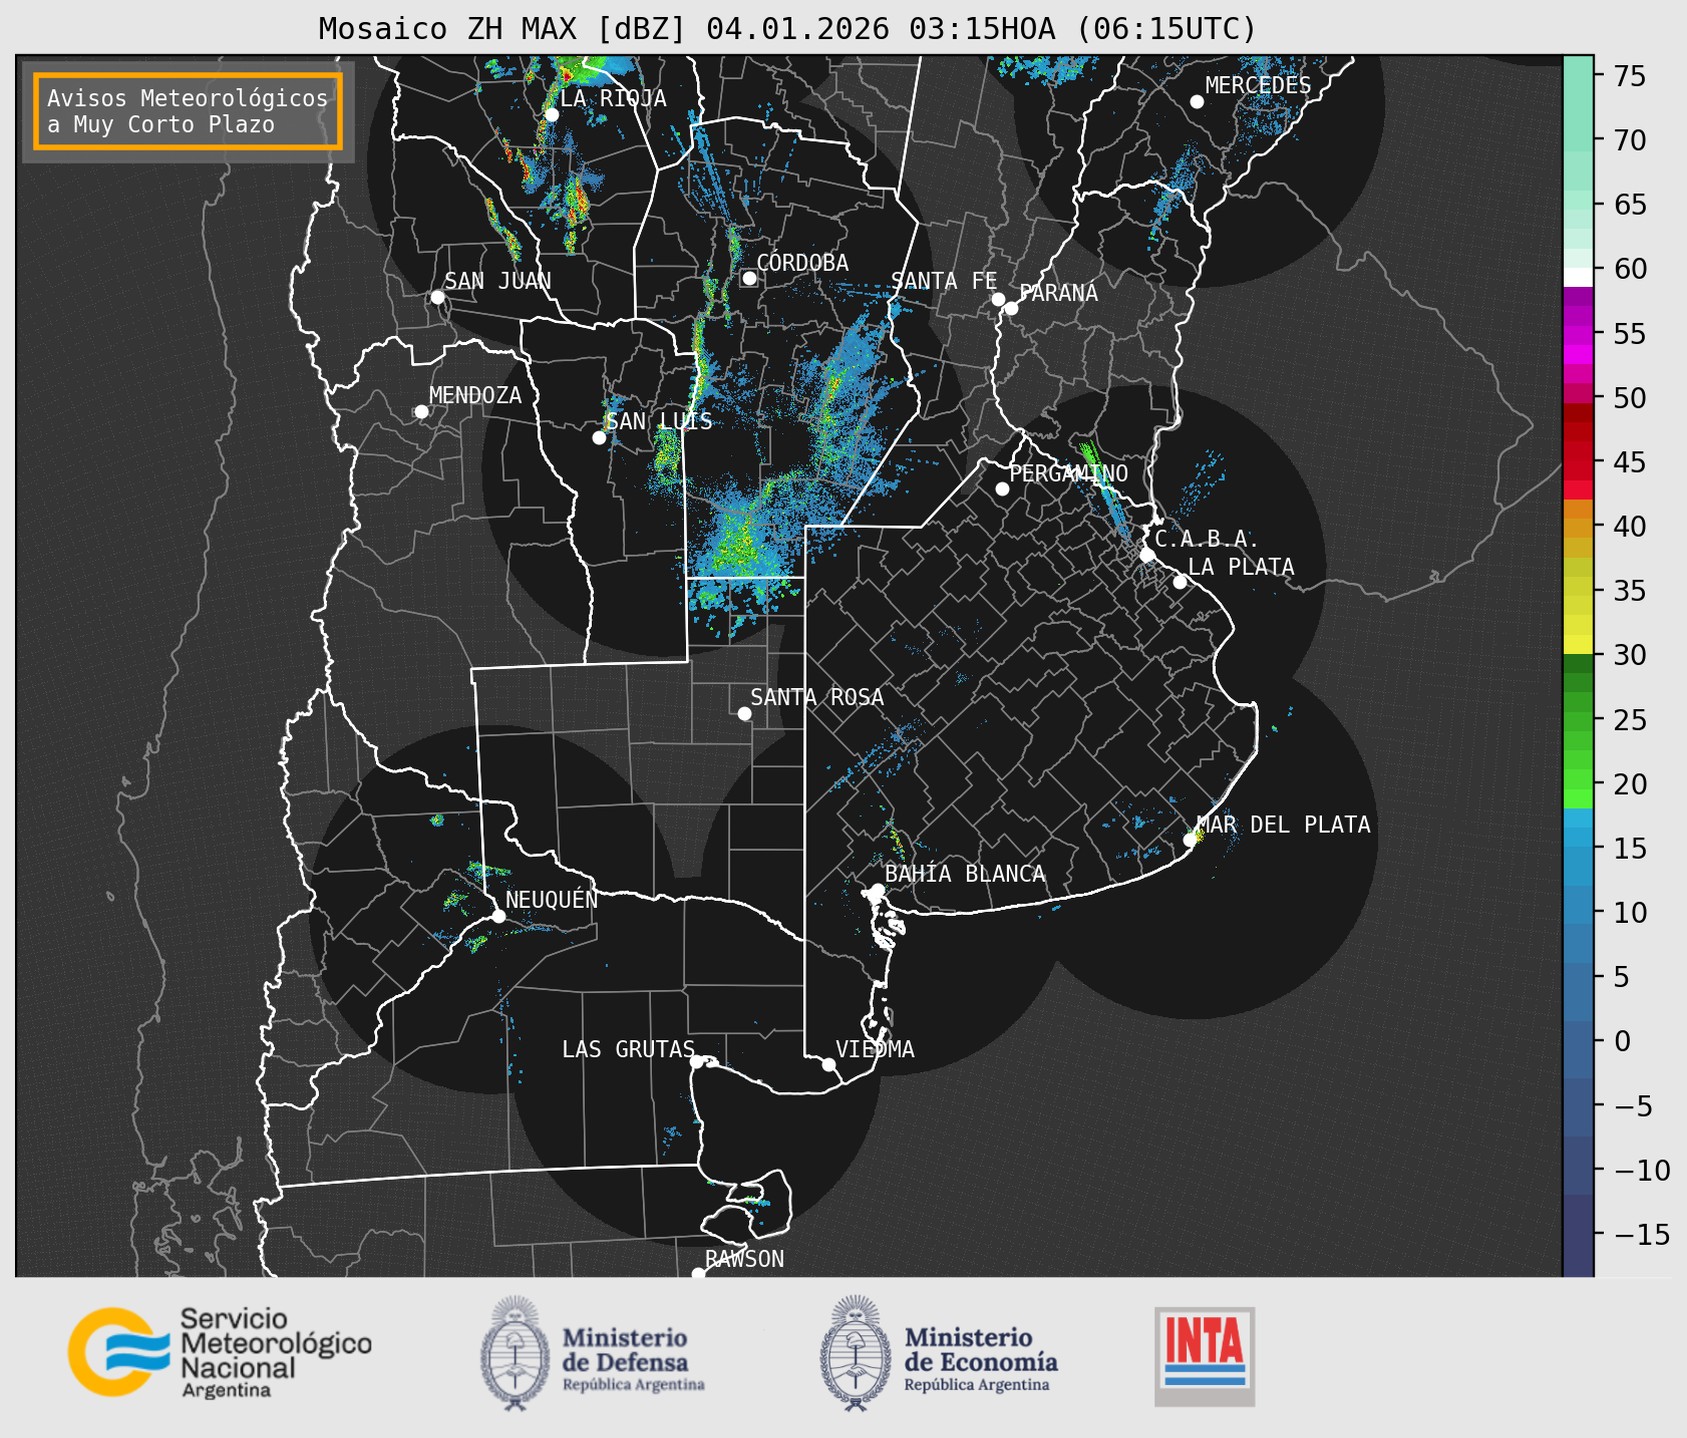Screen dimensions: 1687x1438
Task: Click the radar echoes west of NEUQUÉN
Action: click(x=457, y=902)
